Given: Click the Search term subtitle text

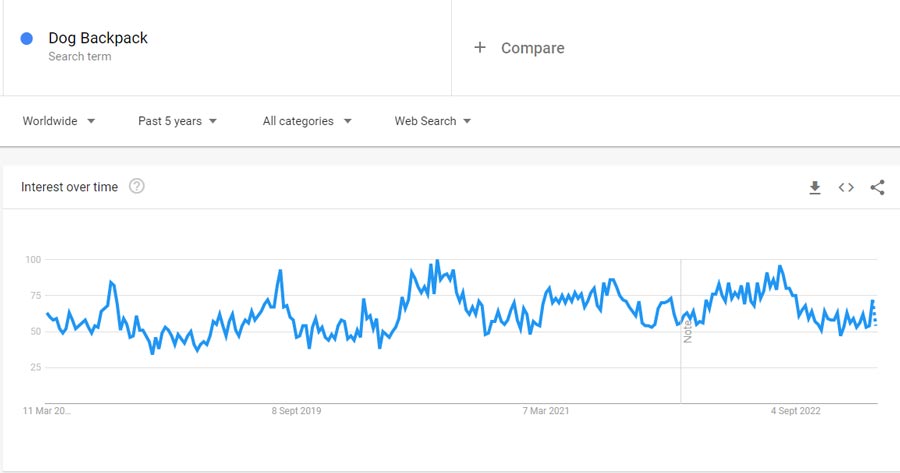Looking at the screenshot, I should click(x=80, y=57).
